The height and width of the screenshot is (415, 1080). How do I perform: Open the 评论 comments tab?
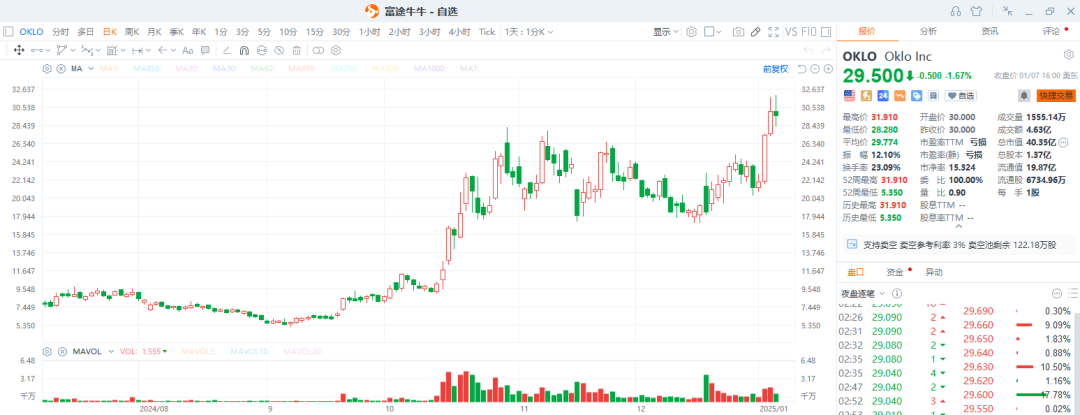[1052, 31]
